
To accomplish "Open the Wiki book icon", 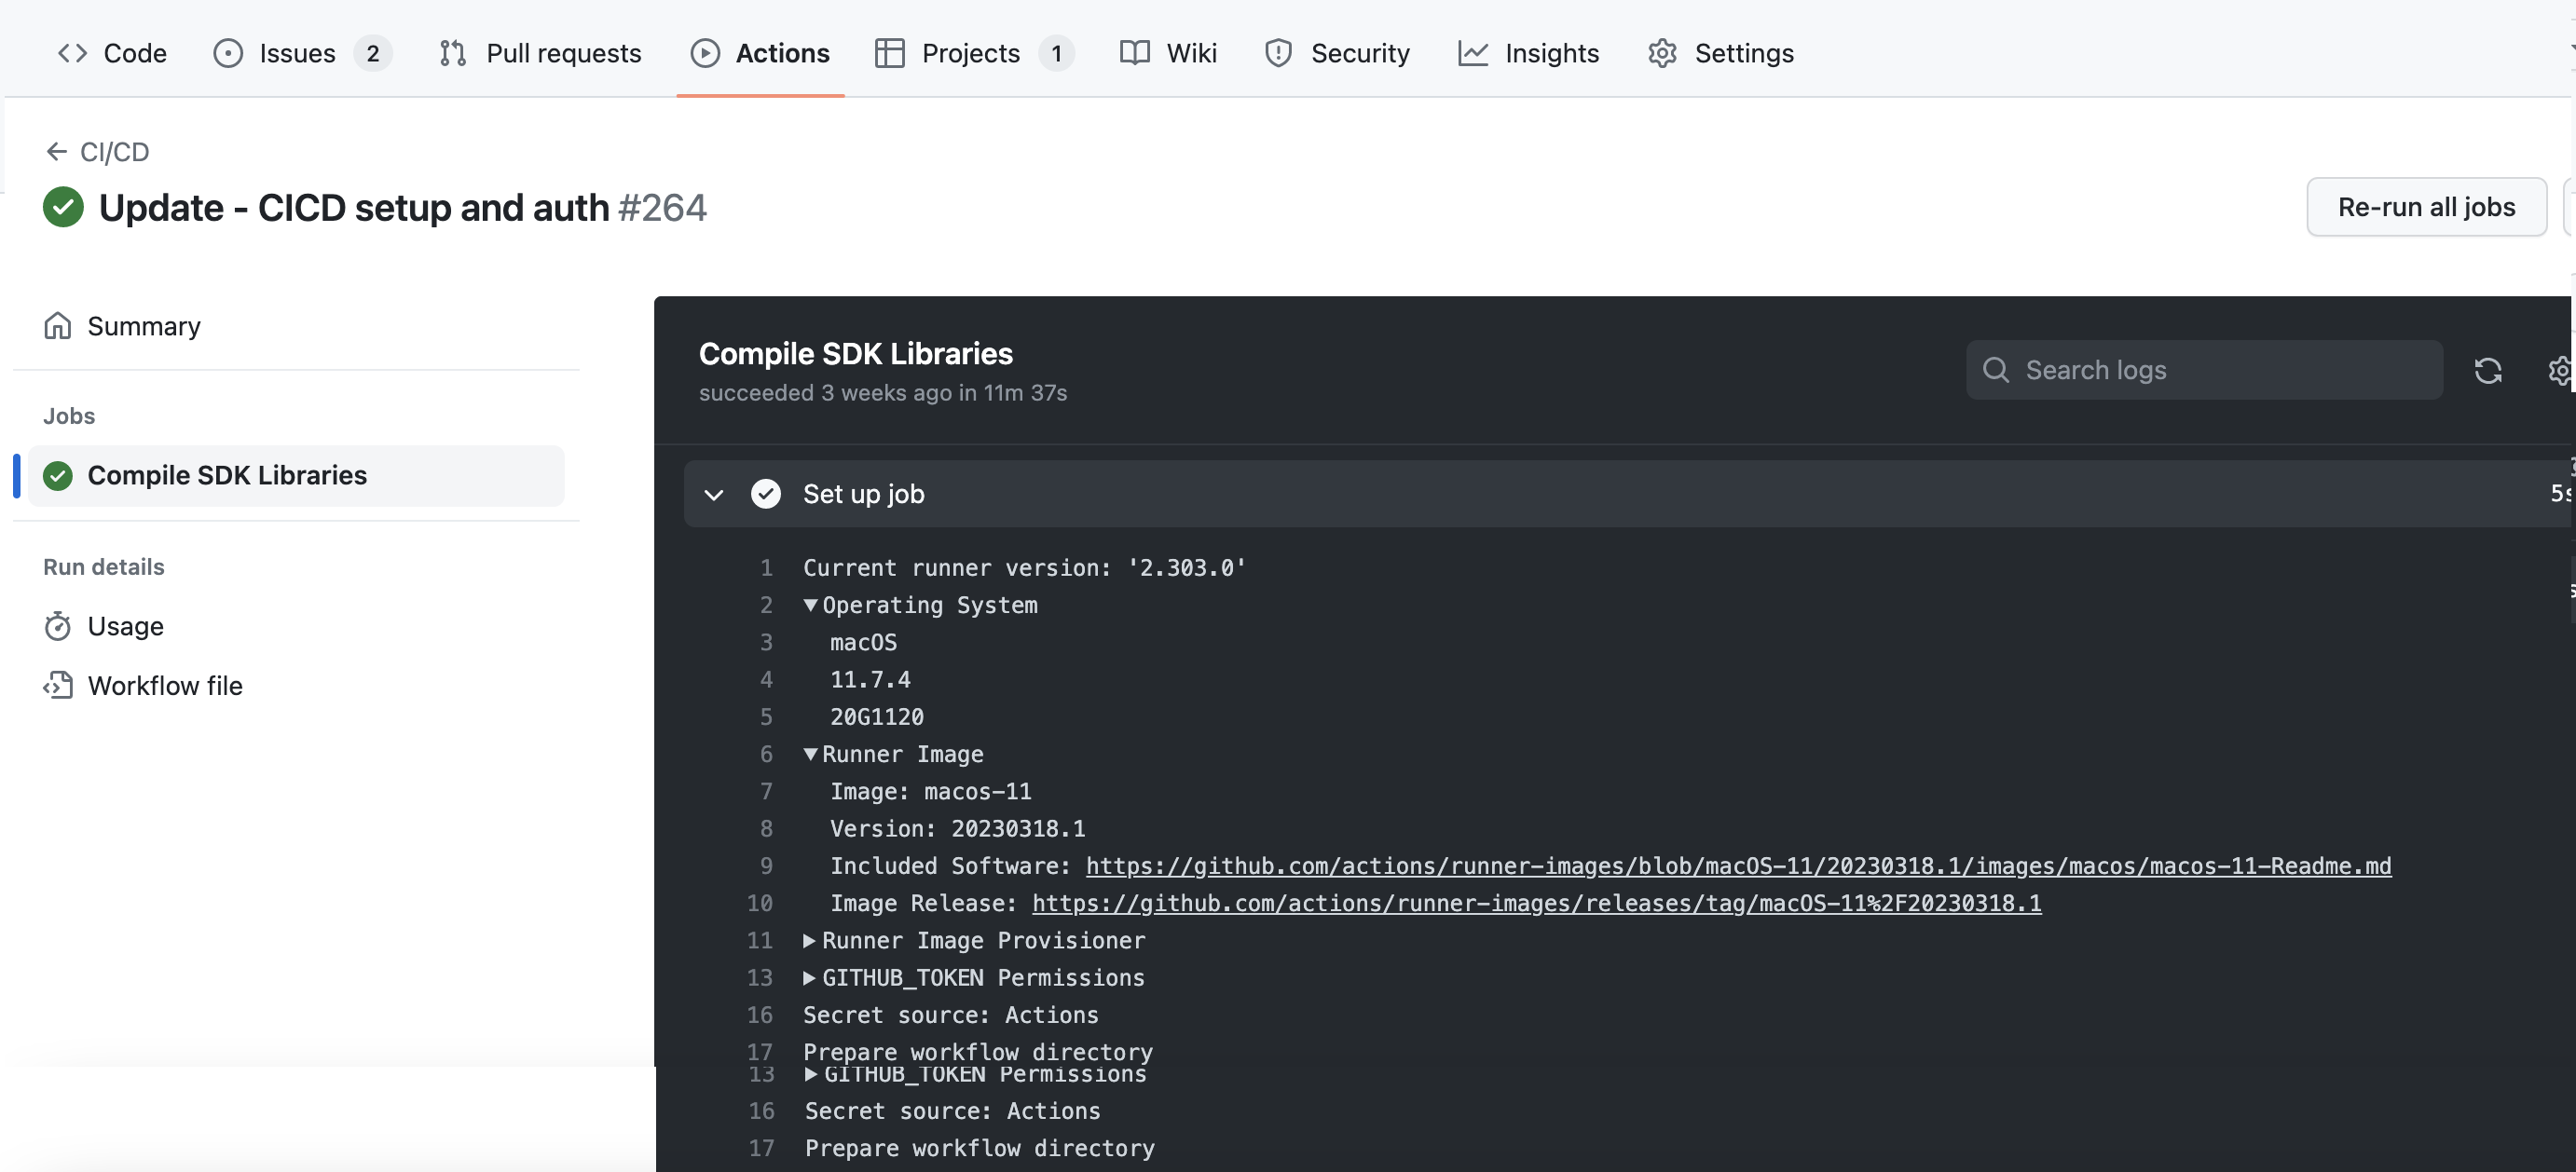I will (1134, 53).
